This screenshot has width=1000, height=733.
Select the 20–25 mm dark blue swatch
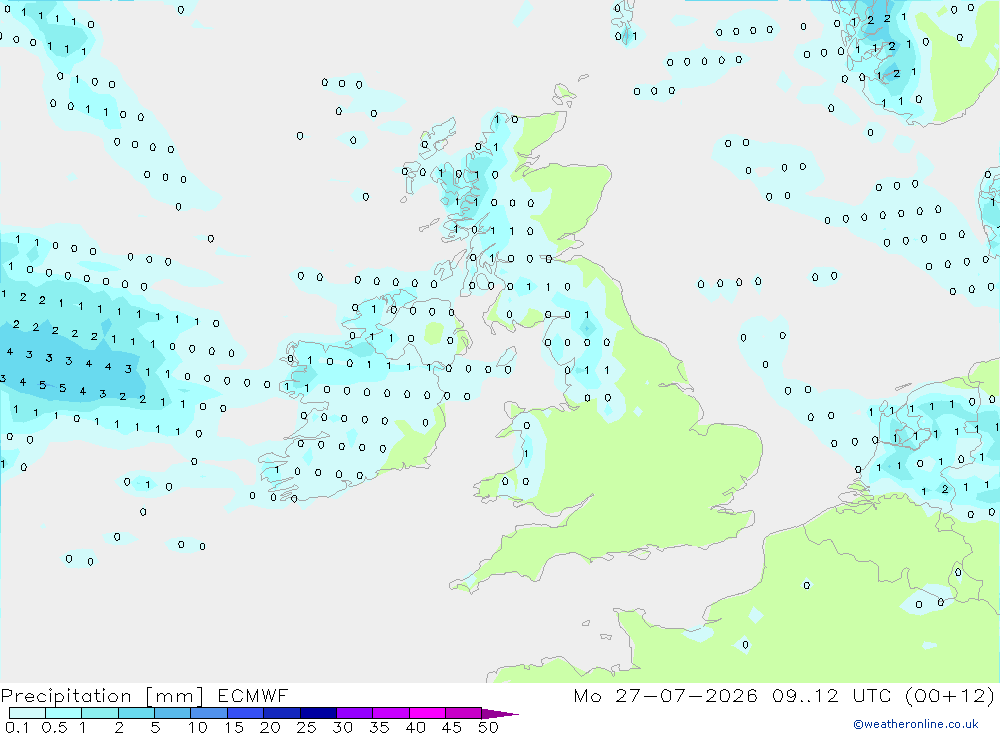click(282, 713)
